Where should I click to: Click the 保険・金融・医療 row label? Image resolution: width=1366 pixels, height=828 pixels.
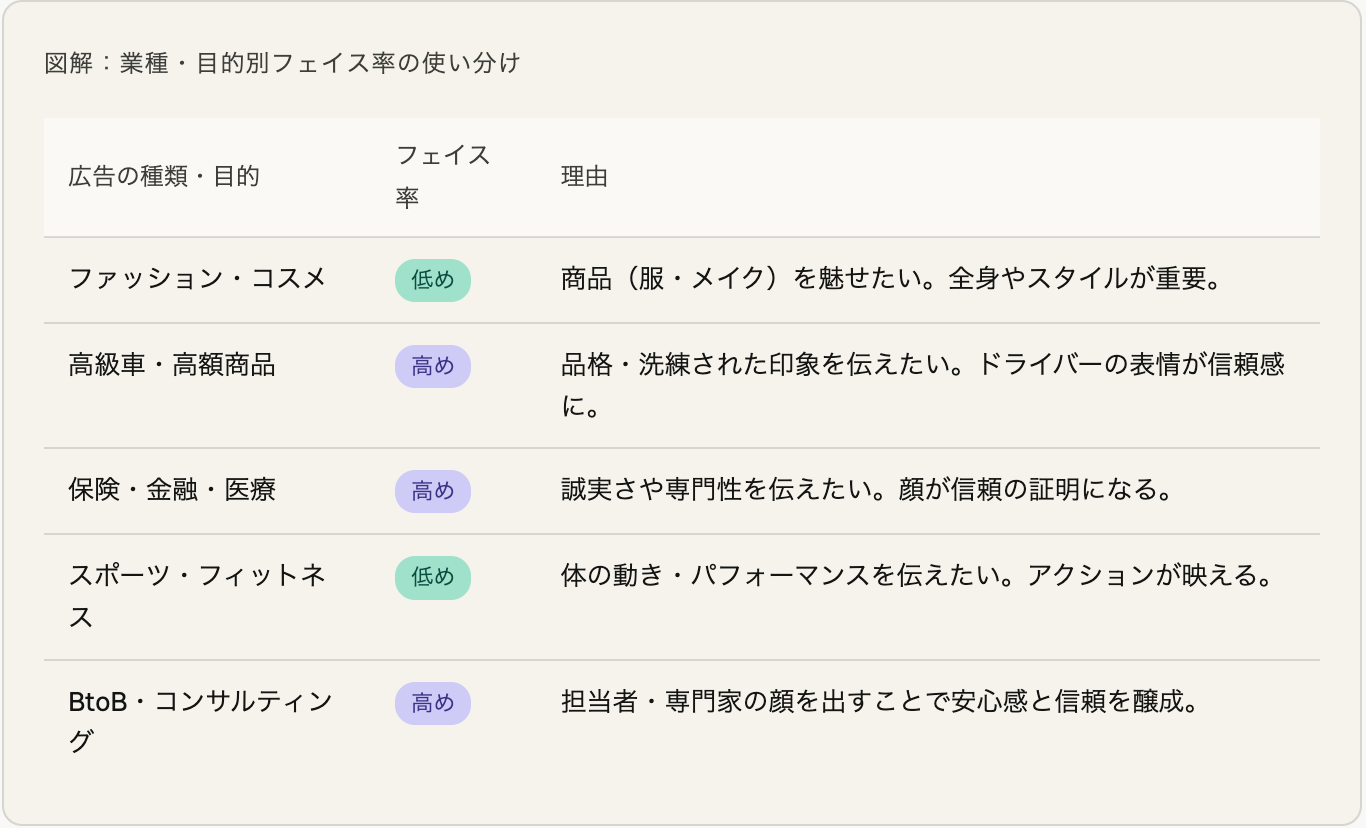click(172, 490)
